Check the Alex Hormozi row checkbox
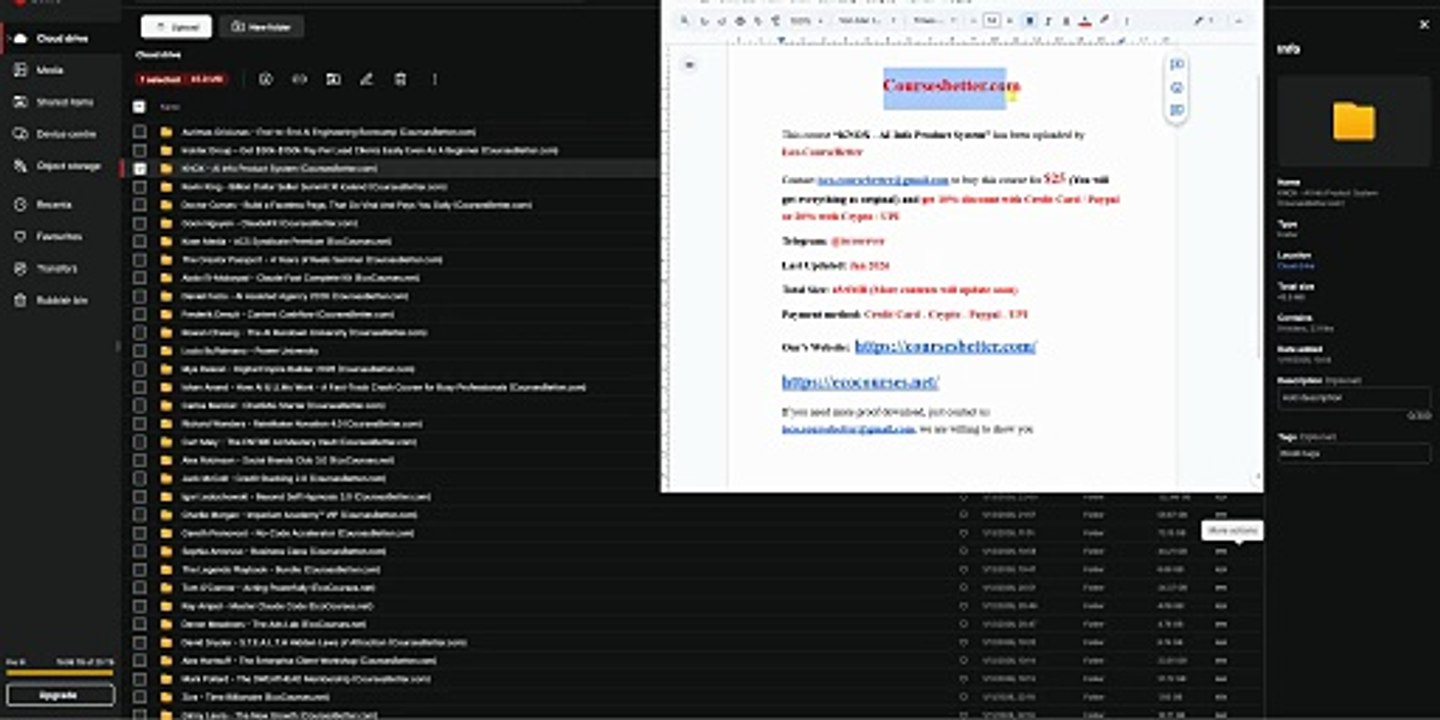 (140, 660)
